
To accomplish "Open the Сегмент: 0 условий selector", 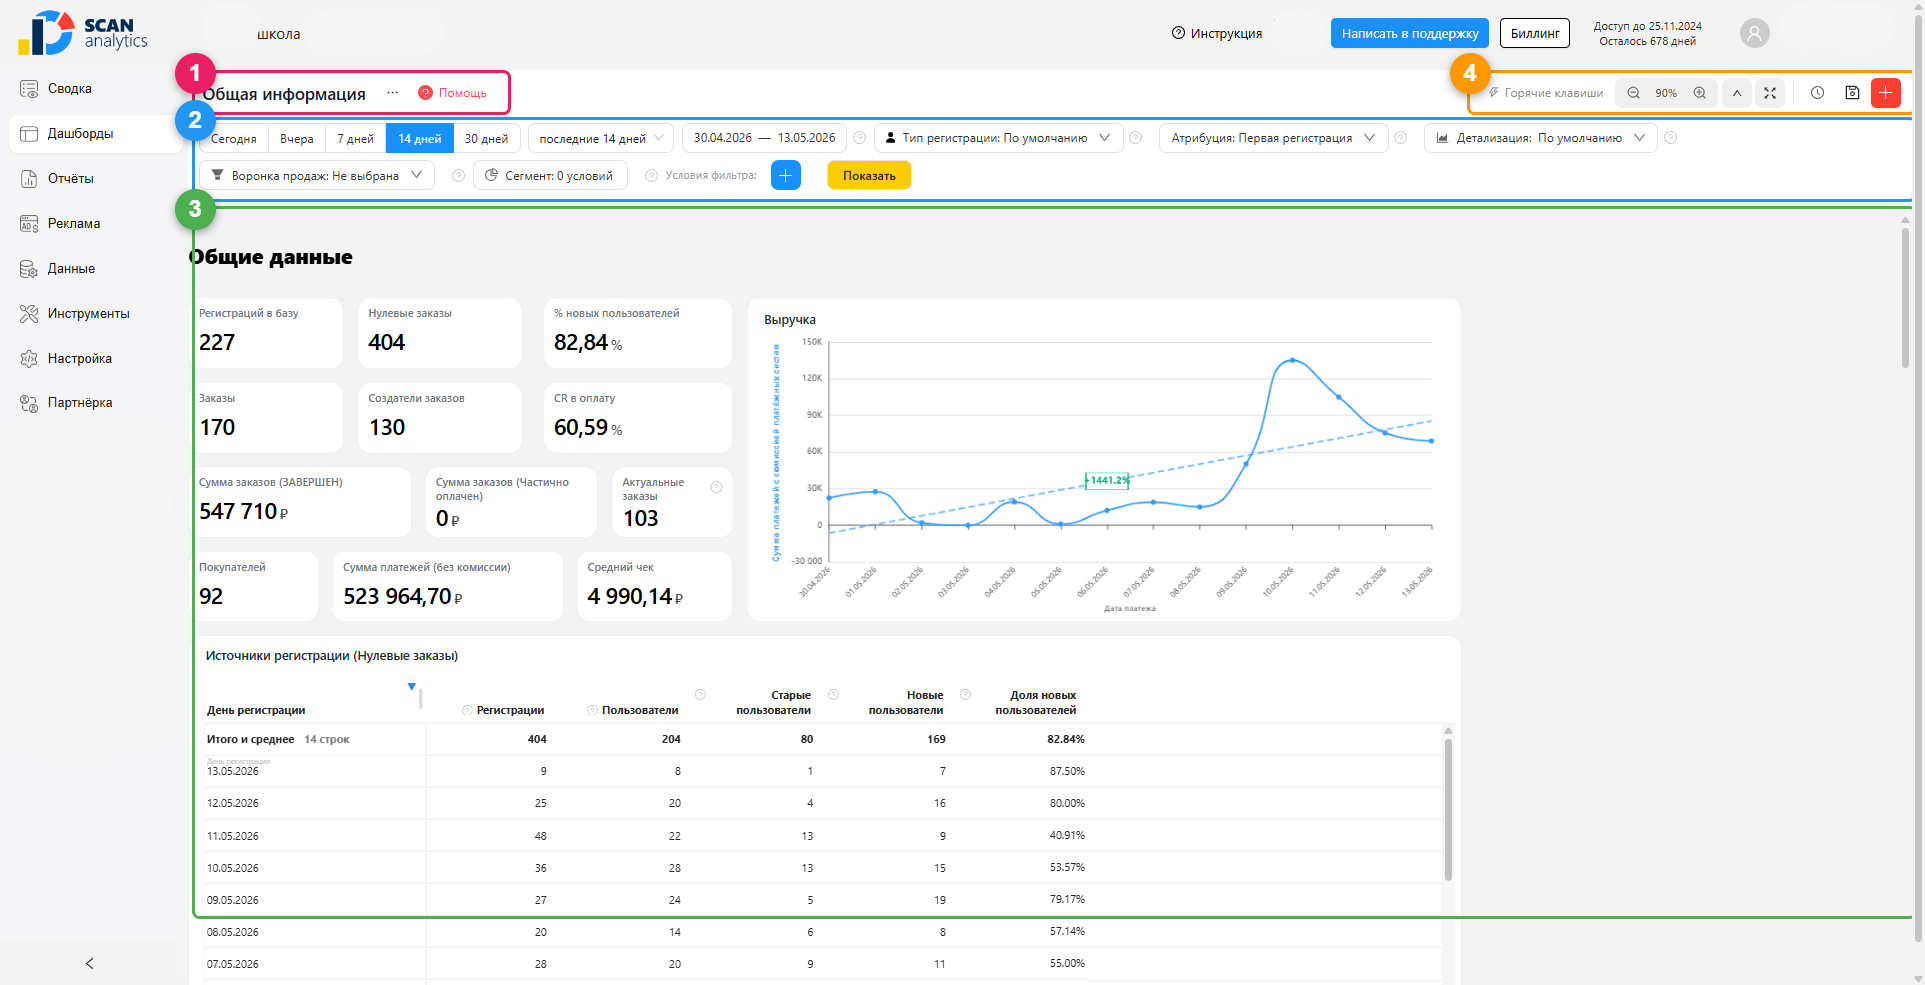I will point(550,175).
